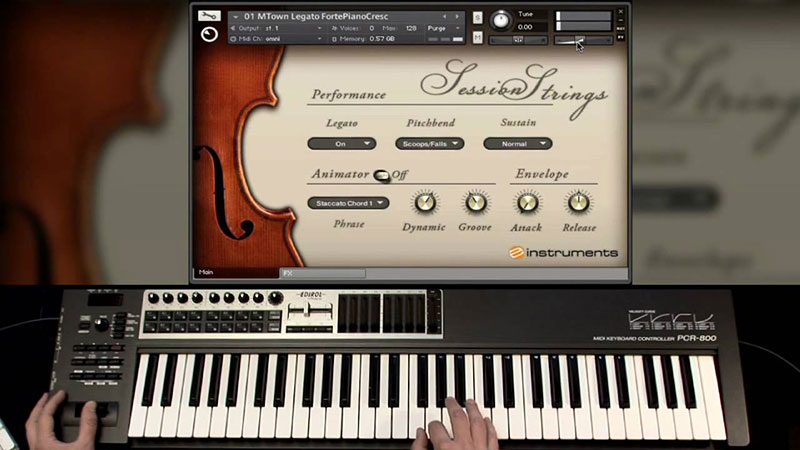The height and width of the screenshot is (450, 800).
Task: Click the Midi Ch port icon
Action: click(x=233, y=39)
